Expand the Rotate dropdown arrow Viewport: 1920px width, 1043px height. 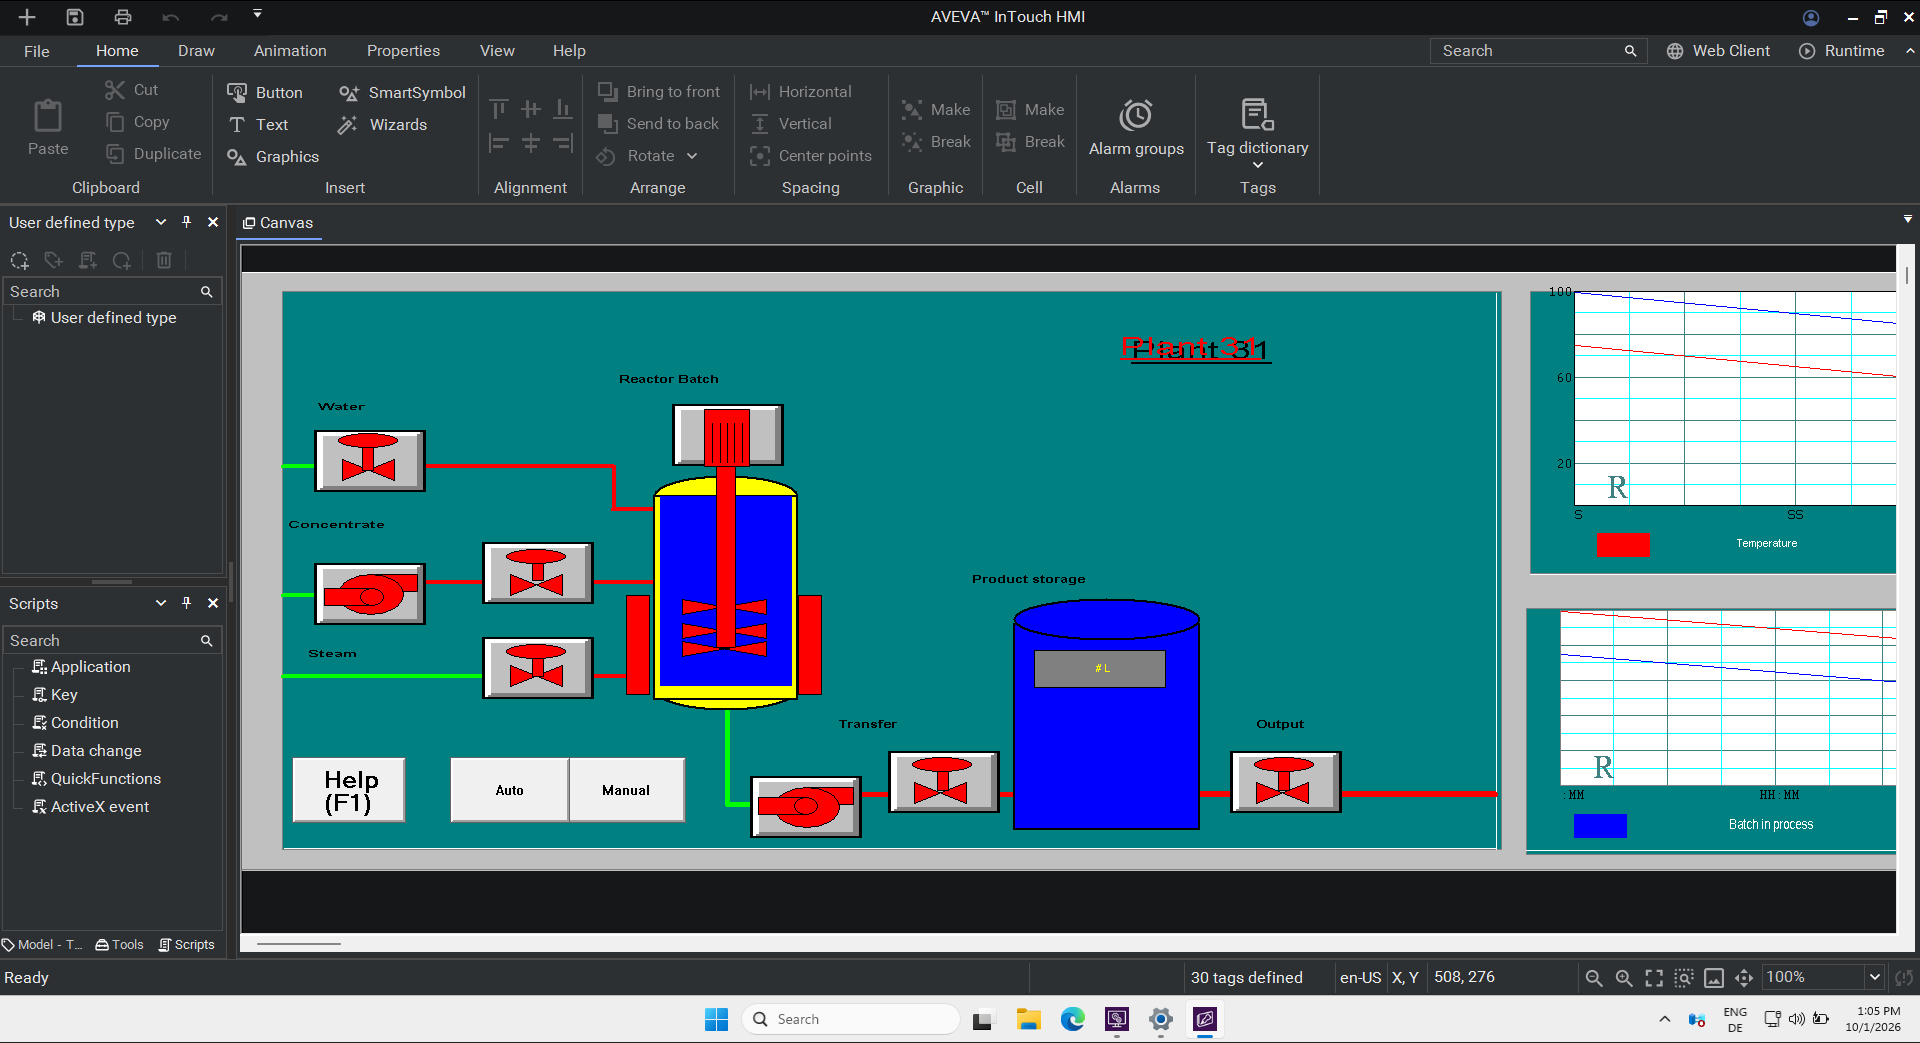tap(692, 156)
